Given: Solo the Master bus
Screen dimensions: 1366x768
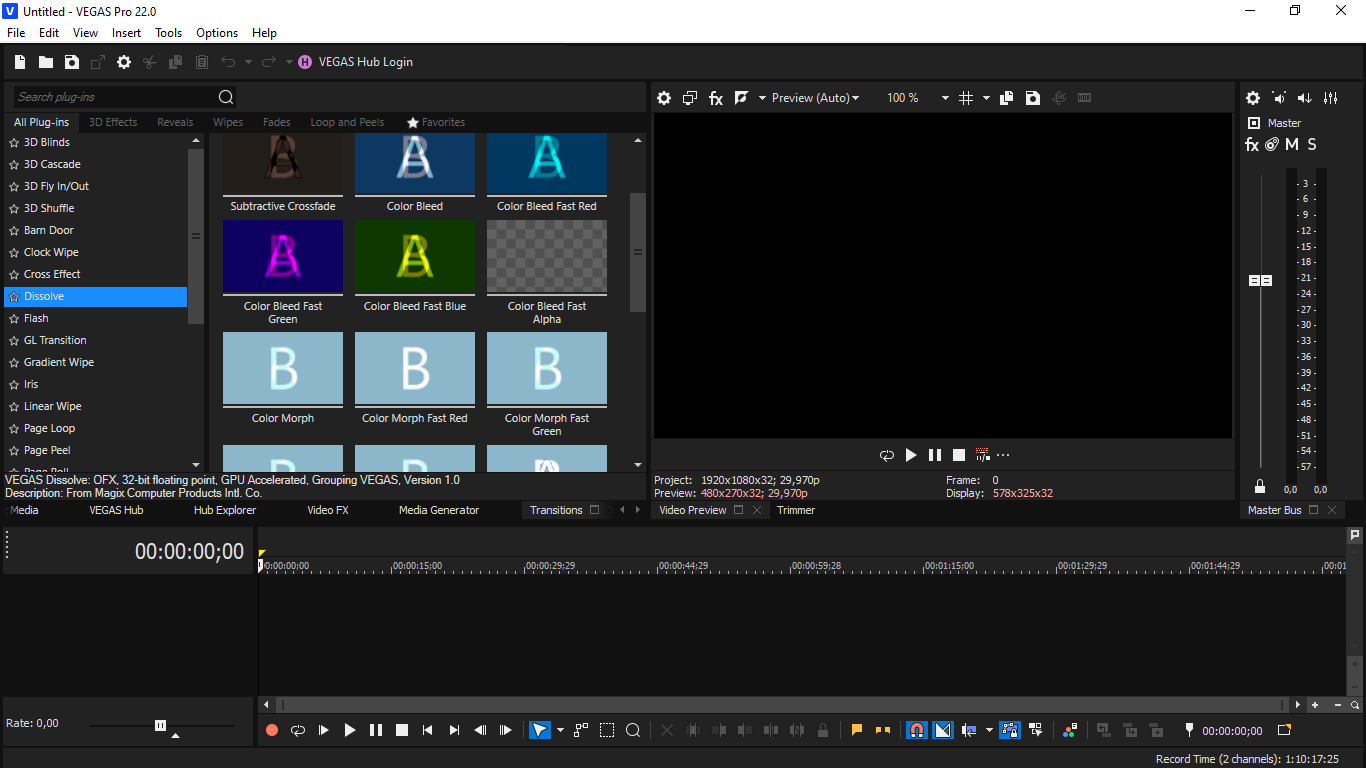Looking at the screenshot, I should click(1312, 145).
